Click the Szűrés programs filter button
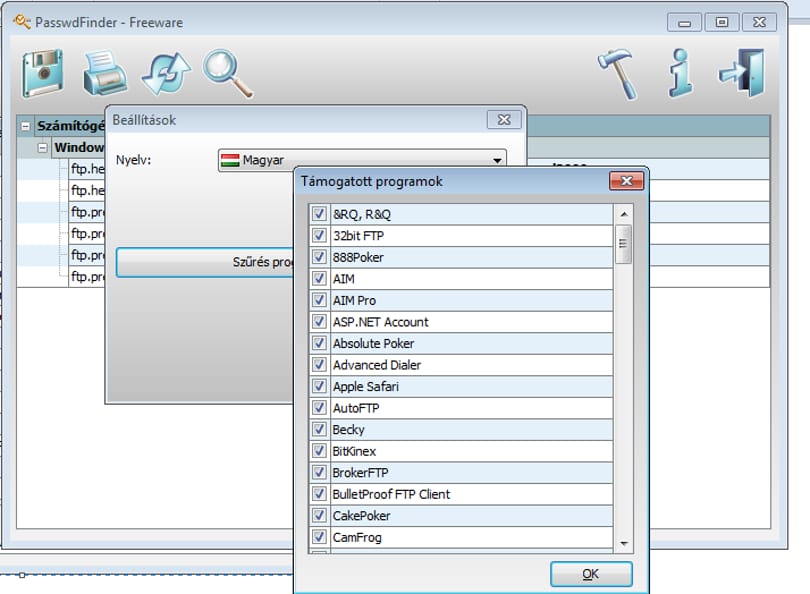The width and height of the screenshot is (810, 594). pyautogui.click(x=207, y=262)
